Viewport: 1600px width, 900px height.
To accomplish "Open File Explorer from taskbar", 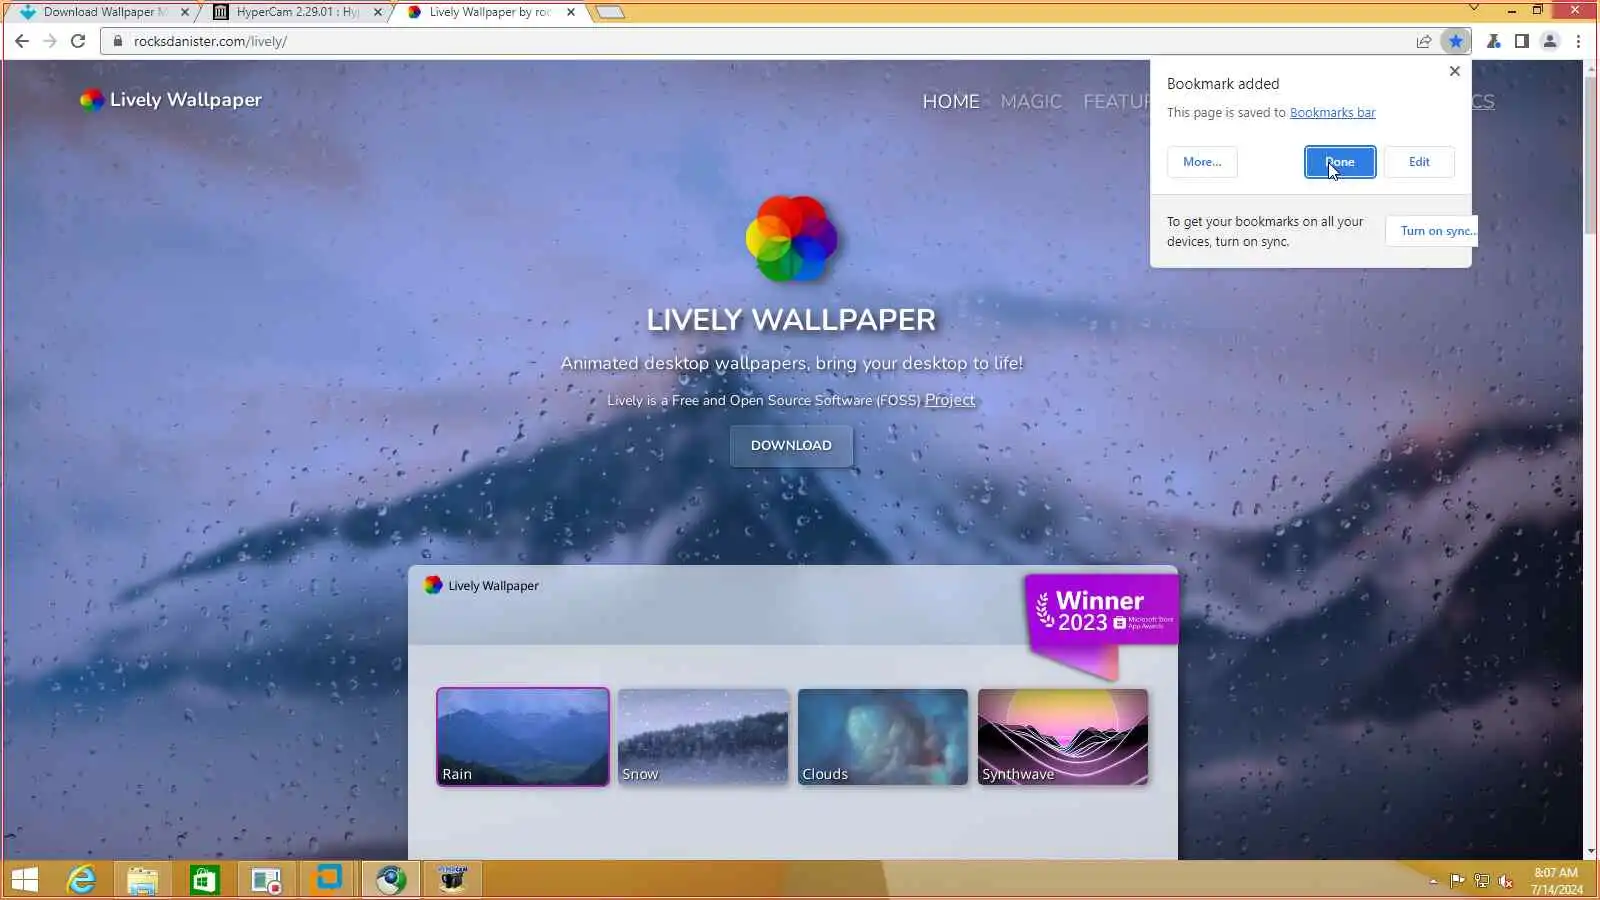I will click(143, 880).
